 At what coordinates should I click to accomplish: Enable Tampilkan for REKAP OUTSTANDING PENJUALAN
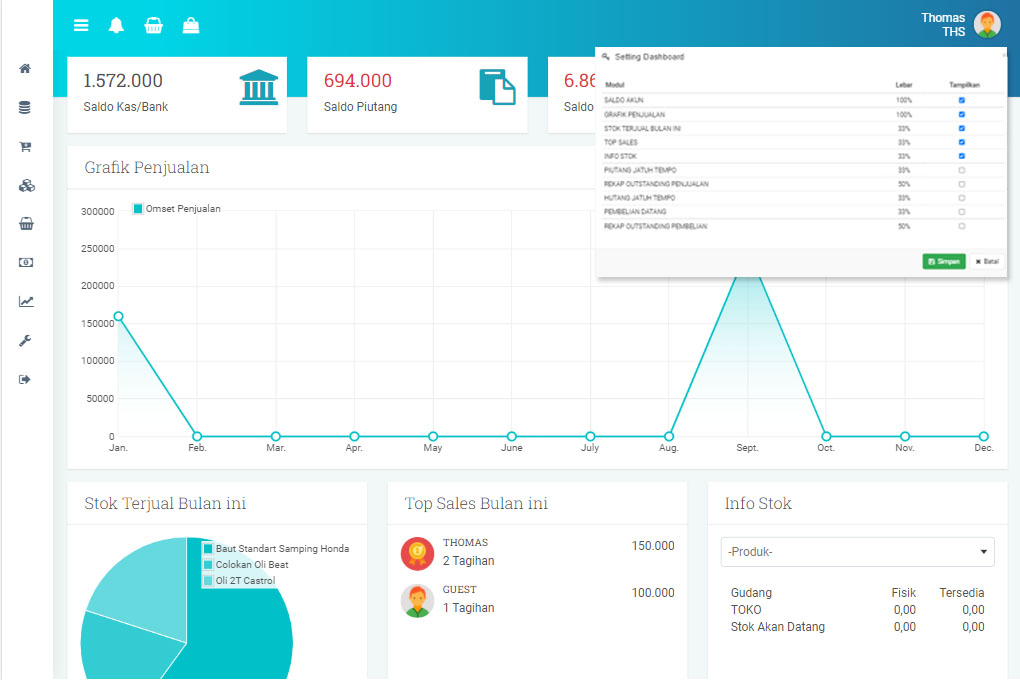(x=961, y=184)
